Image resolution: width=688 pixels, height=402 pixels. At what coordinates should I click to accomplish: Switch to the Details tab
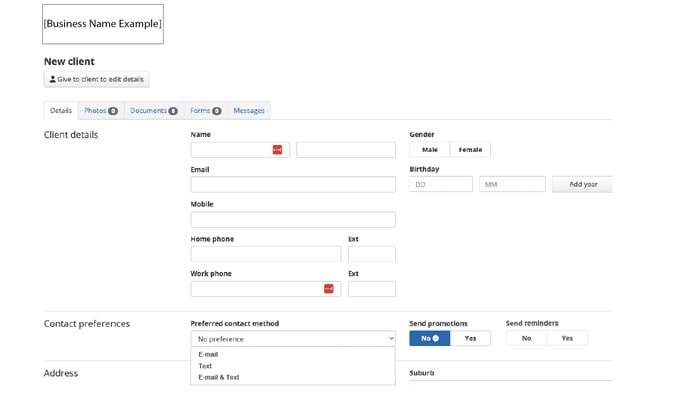click(x=61, y=111)
